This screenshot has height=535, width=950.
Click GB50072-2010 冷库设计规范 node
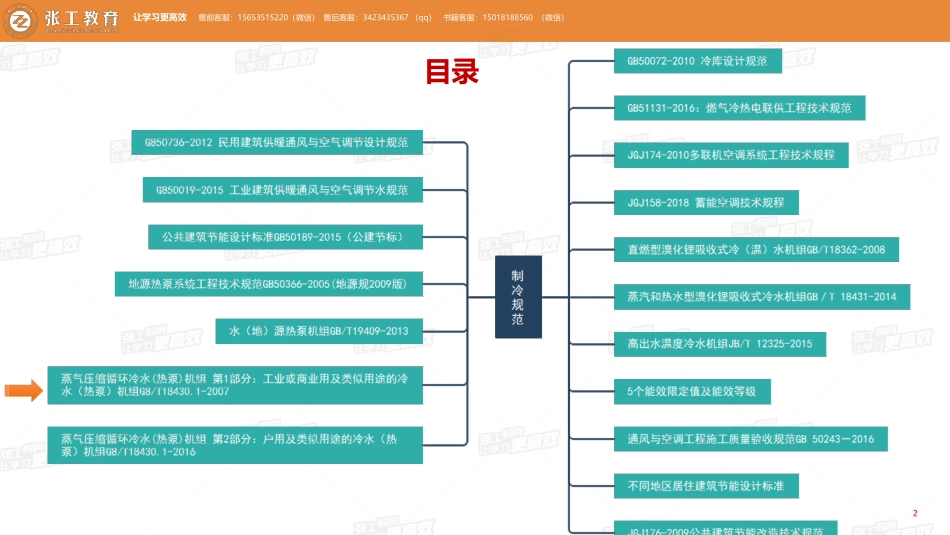coord(697,61)
